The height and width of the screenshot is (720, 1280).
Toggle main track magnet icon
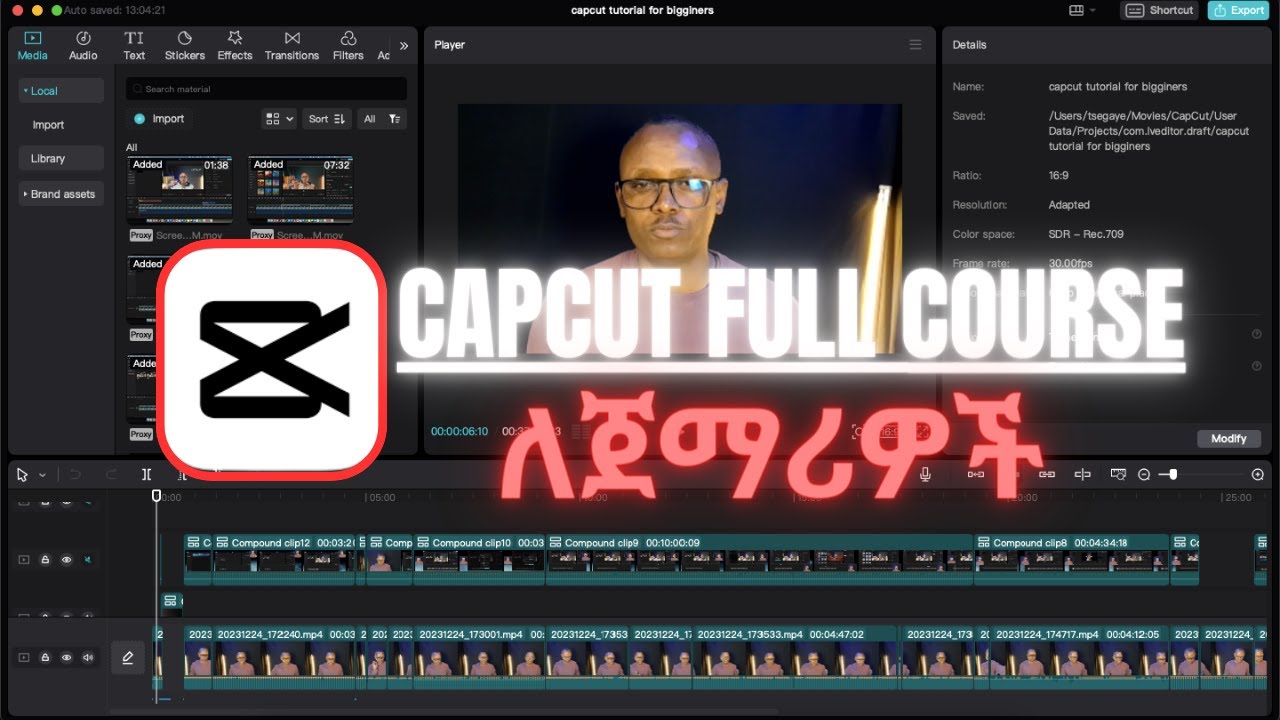pyautogui.click(x=976, y=475)
